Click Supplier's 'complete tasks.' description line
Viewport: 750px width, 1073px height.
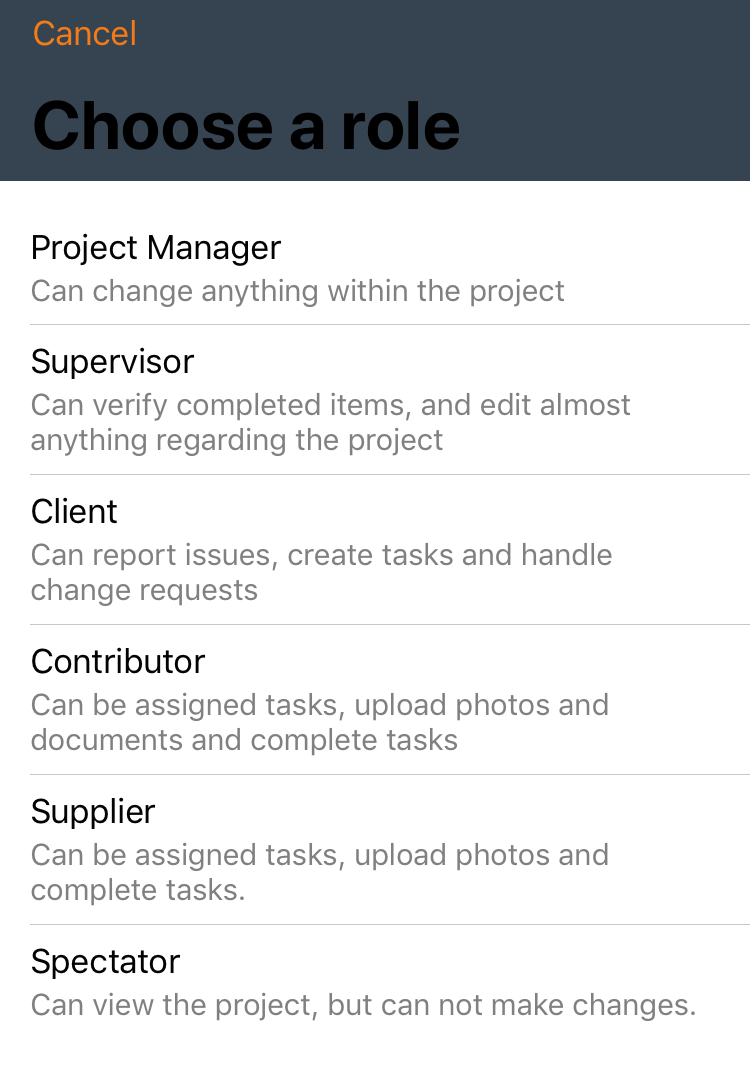(x=138, y=890)
